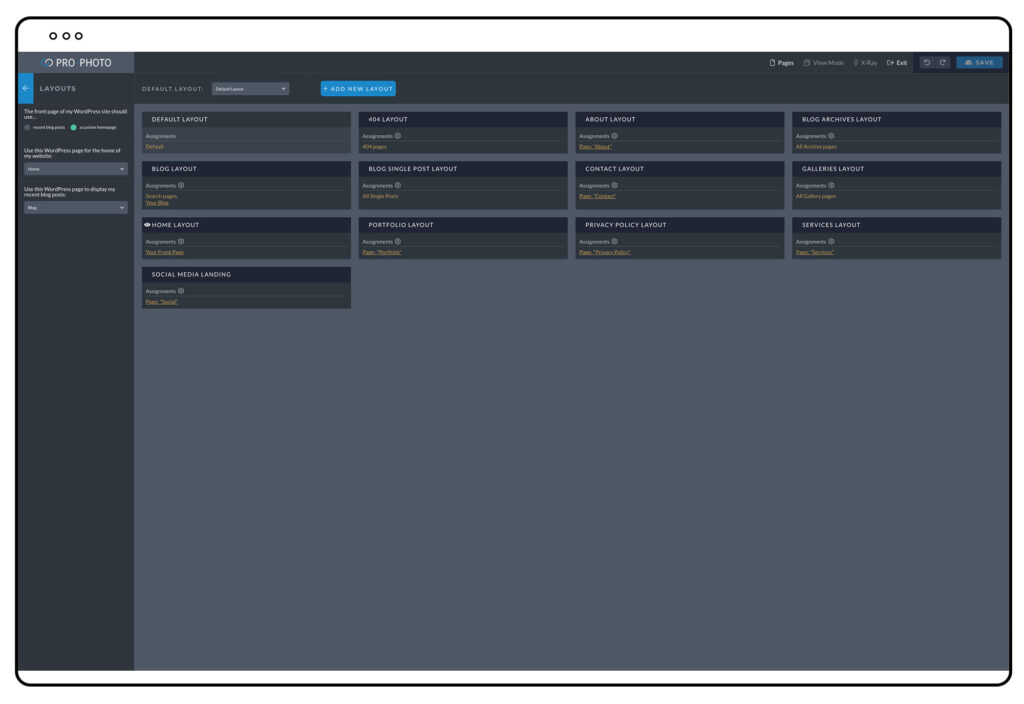Image resolution: width=1024 pixels, height=704 pixels.
Task: Click the ProPhoto logo
Action: (x=77, y=63)
